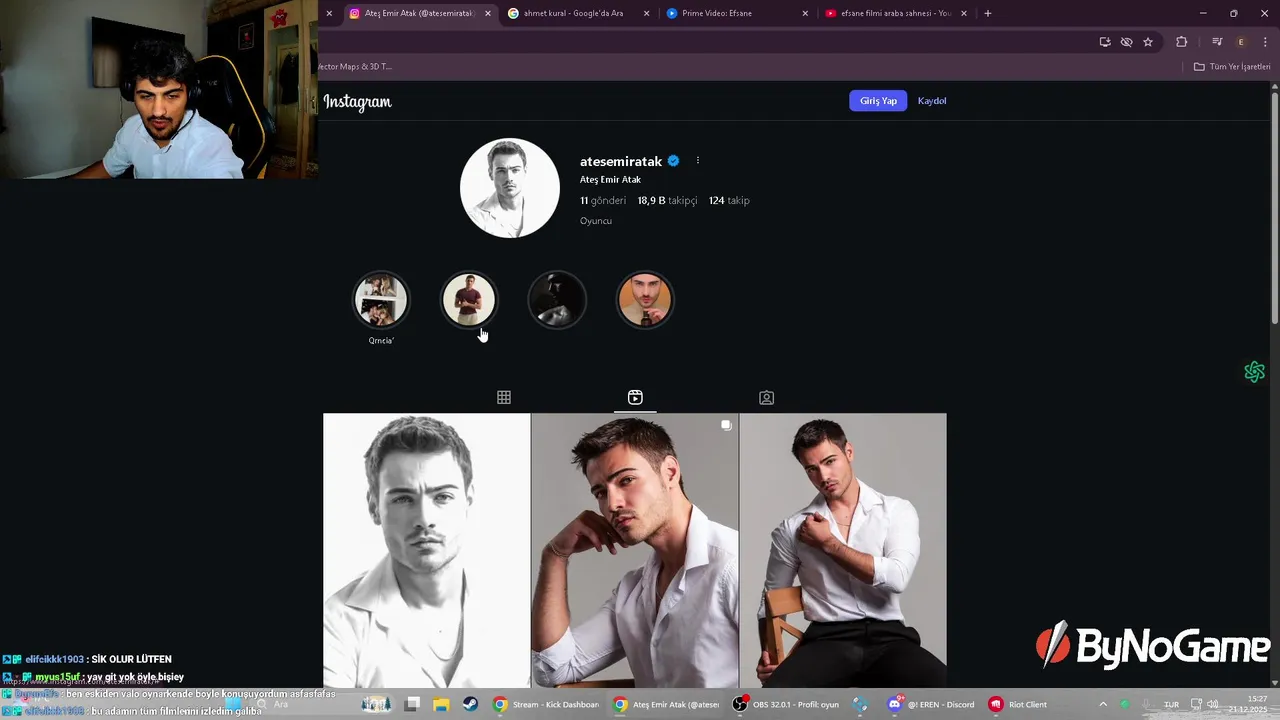Open the Chrome three-dot menu
Screen dimensions: 1280x720
pyautogui.click(x=1264, y=42)
